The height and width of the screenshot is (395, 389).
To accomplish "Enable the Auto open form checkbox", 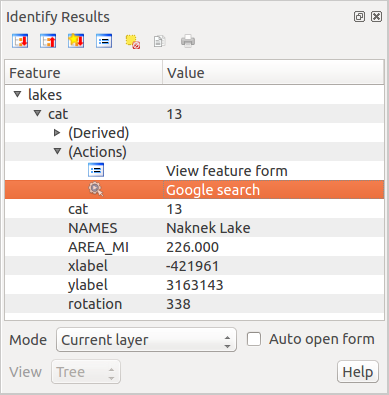I will click(x=254, y=339).
